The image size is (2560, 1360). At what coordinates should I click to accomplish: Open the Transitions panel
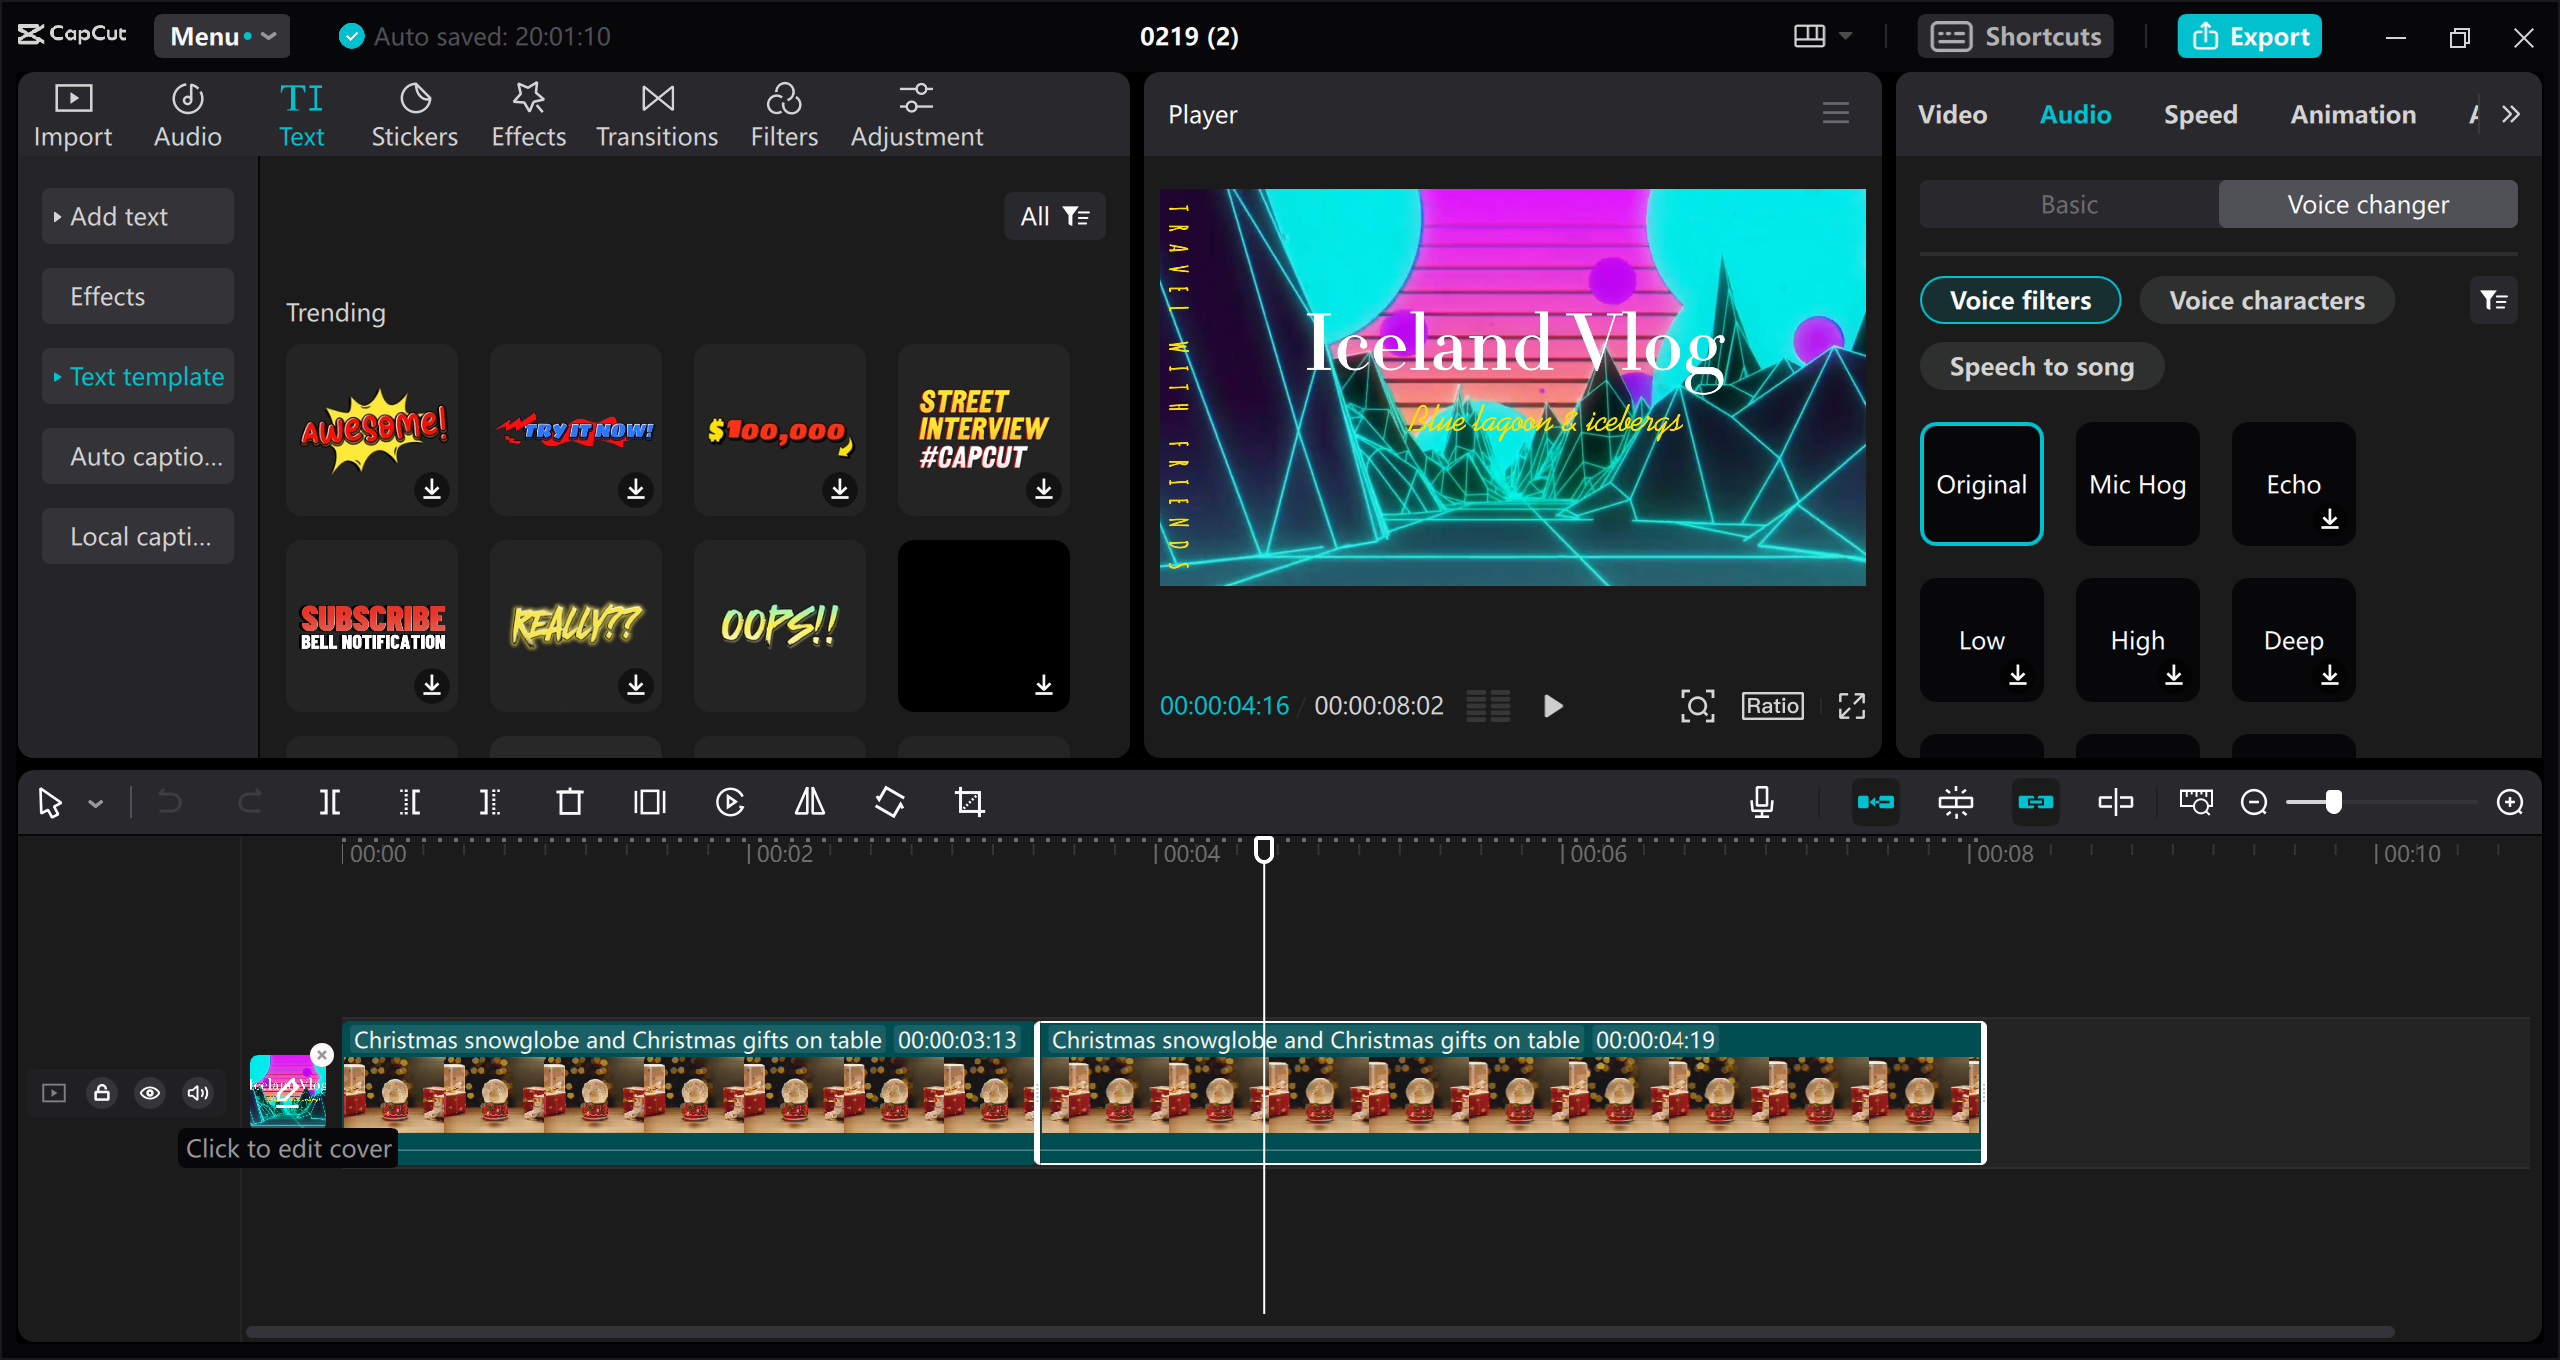(656, 112)
